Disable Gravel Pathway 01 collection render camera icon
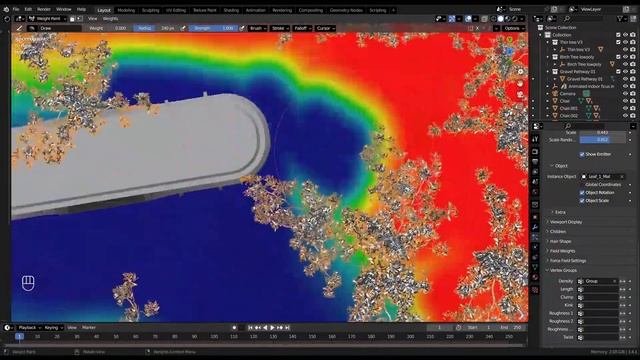Screen dimensions: 640x360 coord(633,71)
